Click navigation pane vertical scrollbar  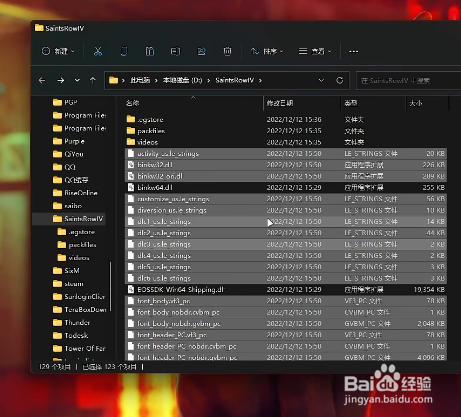click(x=110, y=287)
